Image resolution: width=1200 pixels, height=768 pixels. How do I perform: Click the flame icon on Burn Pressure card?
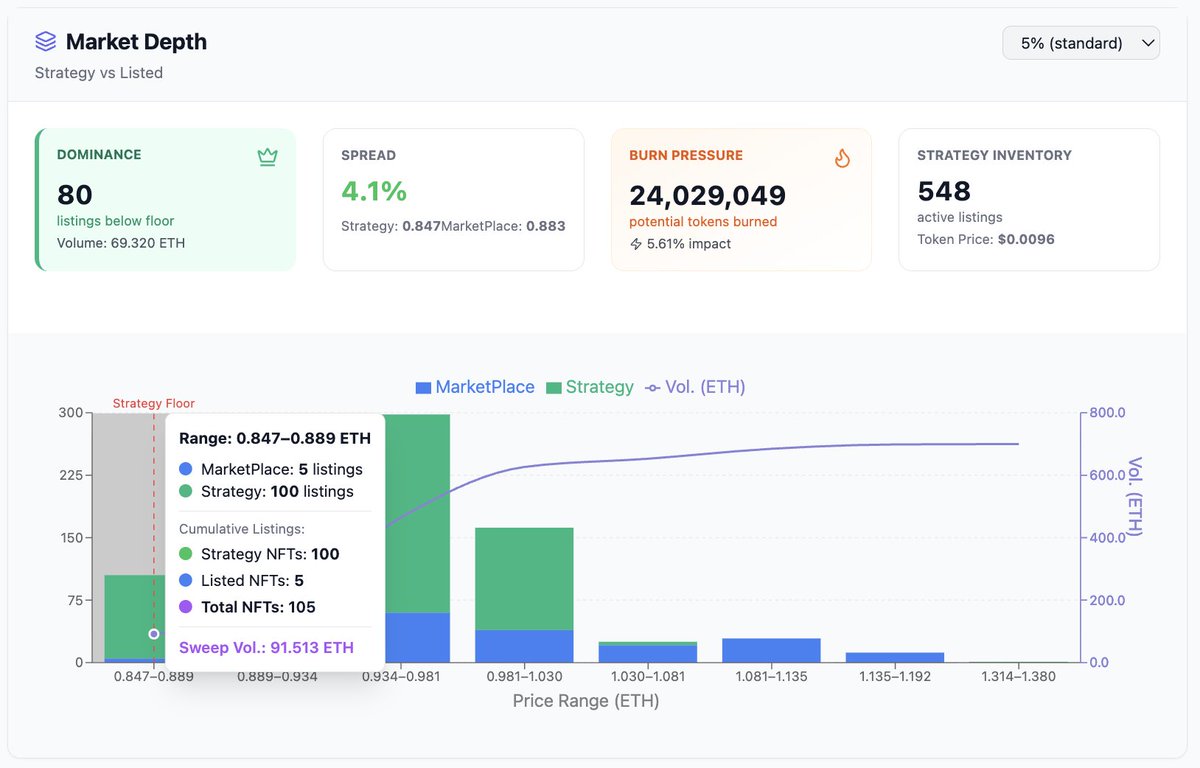tap(843, 157)
